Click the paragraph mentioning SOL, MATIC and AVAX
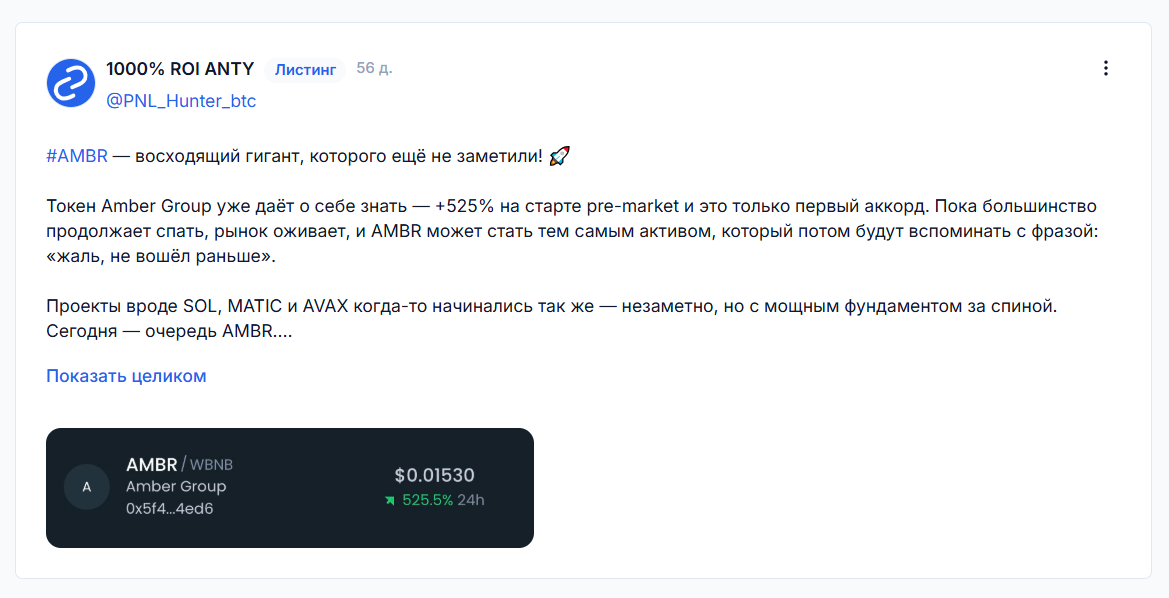 pos(551,318)
